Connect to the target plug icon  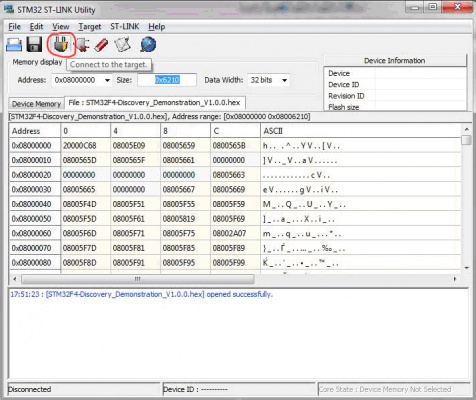pos(61,45)
